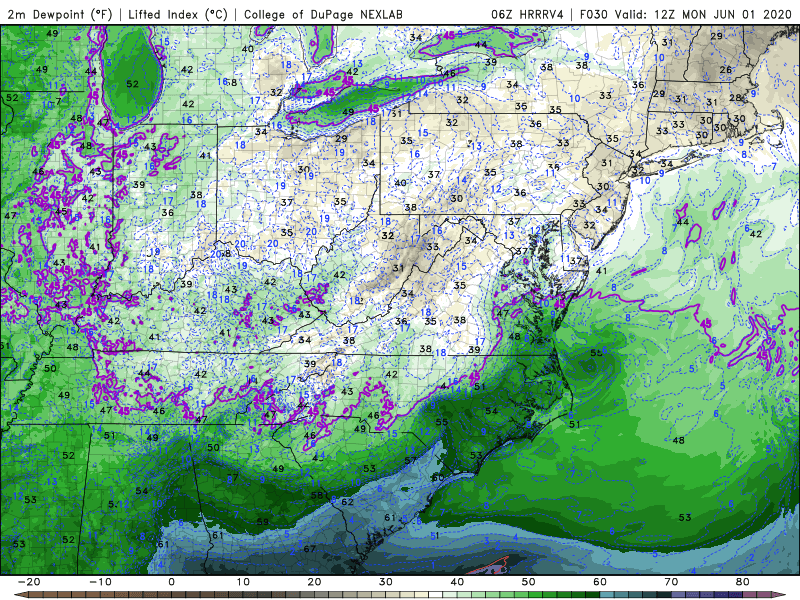
Task: Click the -20 label on the color scale
Action: click(x=29, y=582)
